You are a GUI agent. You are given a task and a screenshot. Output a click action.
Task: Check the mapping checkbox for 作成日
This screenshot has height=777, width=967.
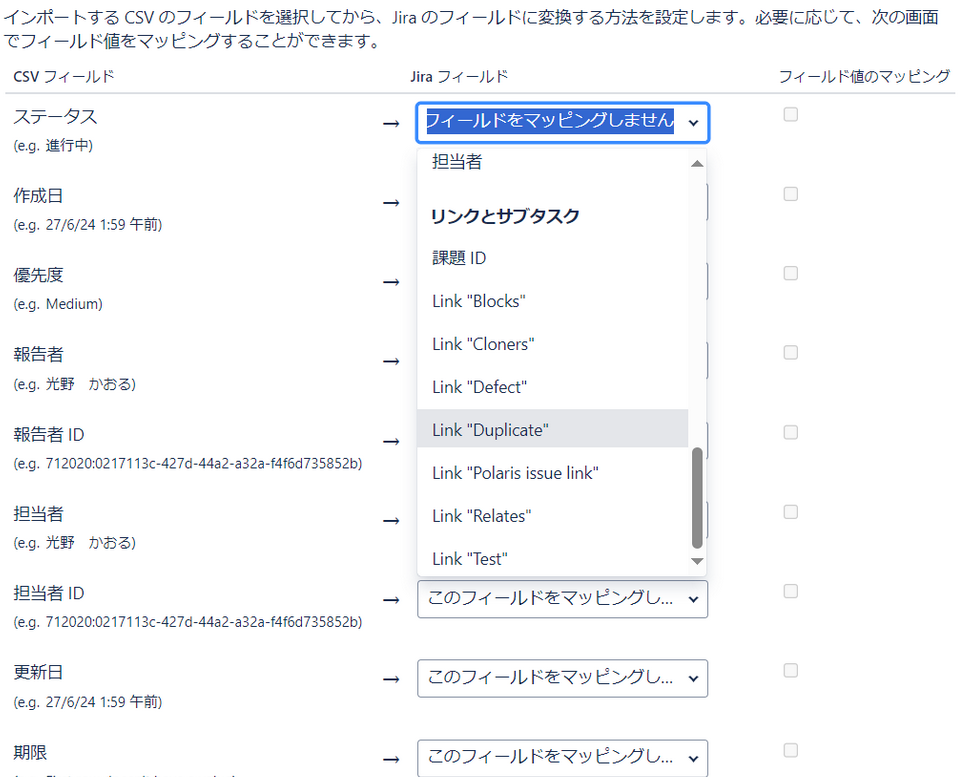coord(790,193)
